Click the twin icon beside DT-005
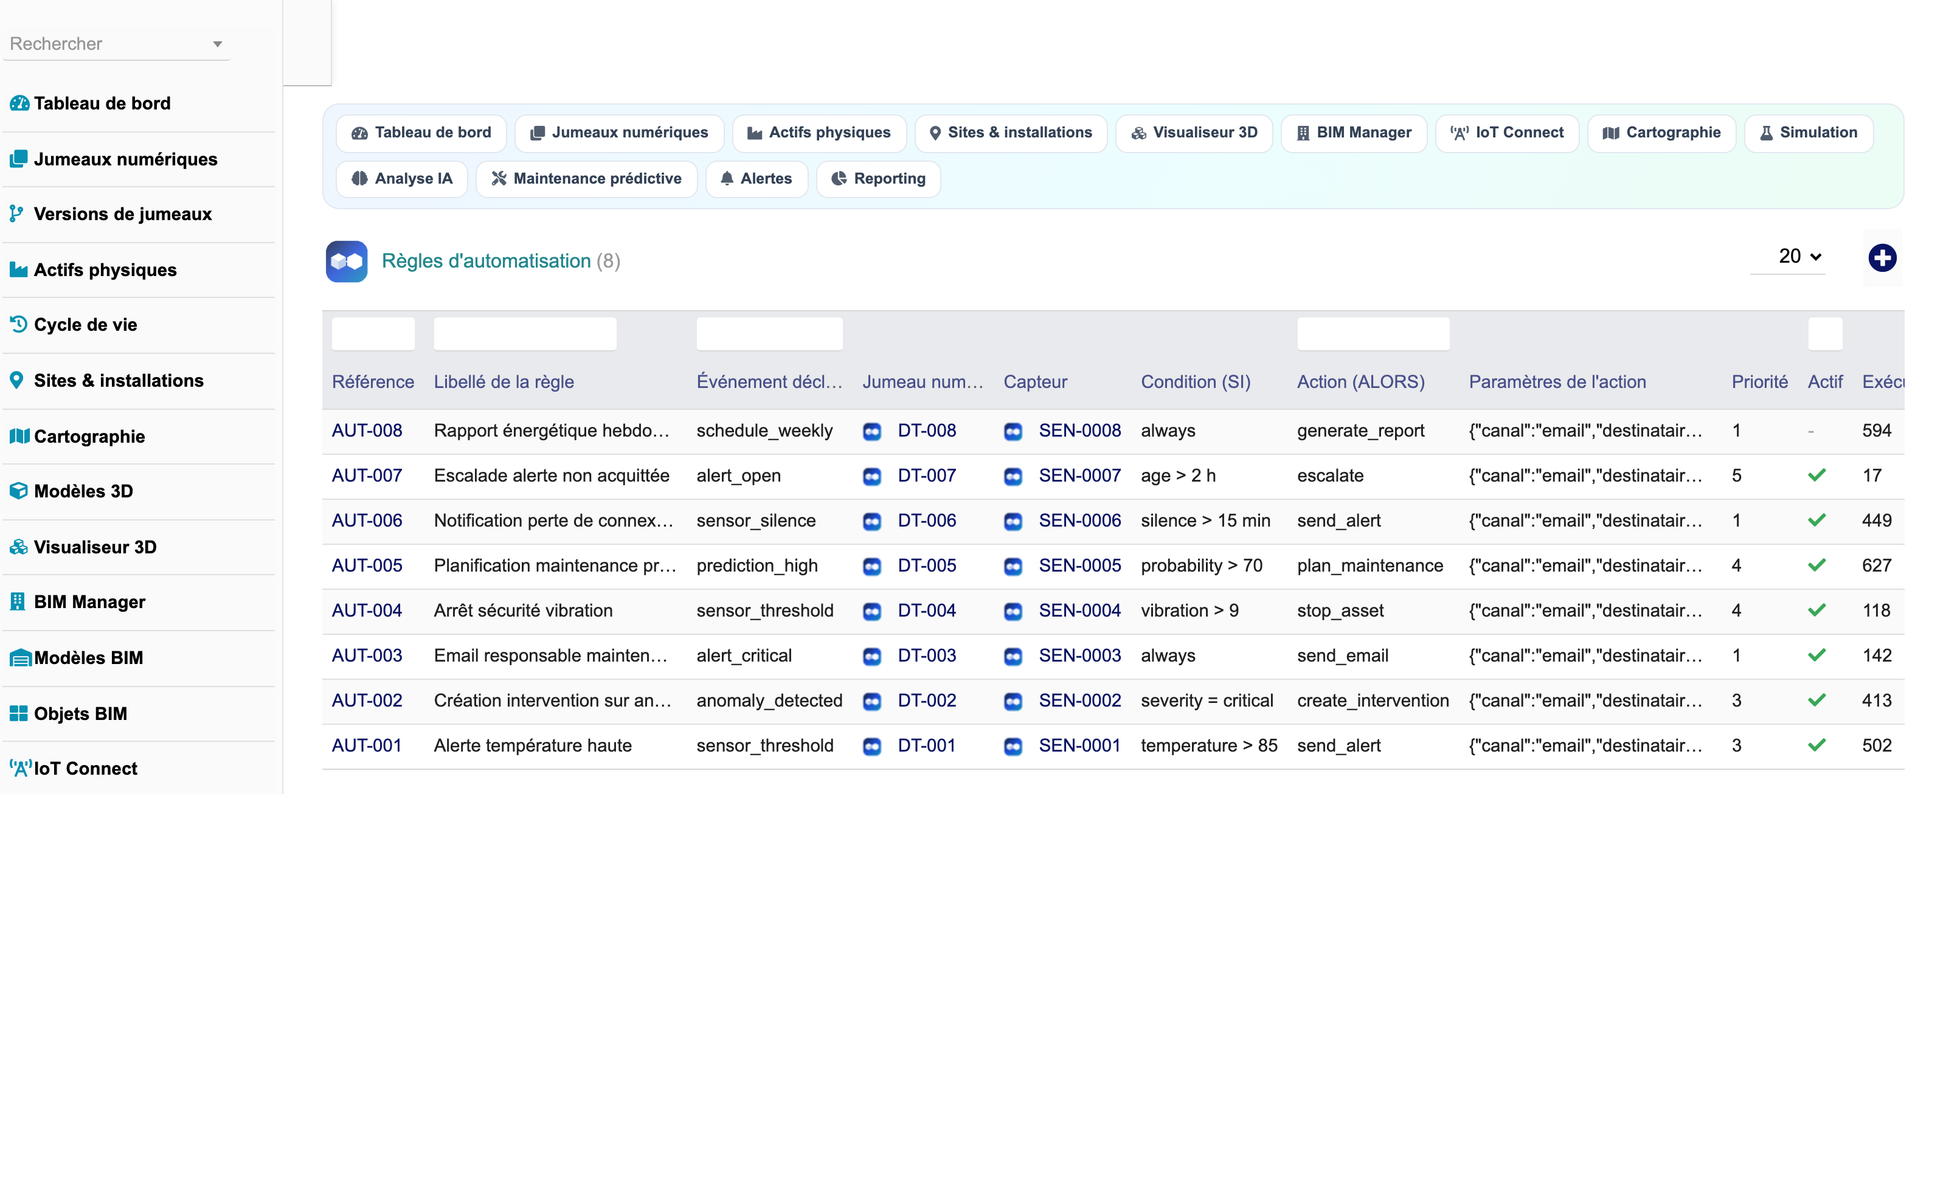Screen dimensions: 1946x1204 coord(872,567)
